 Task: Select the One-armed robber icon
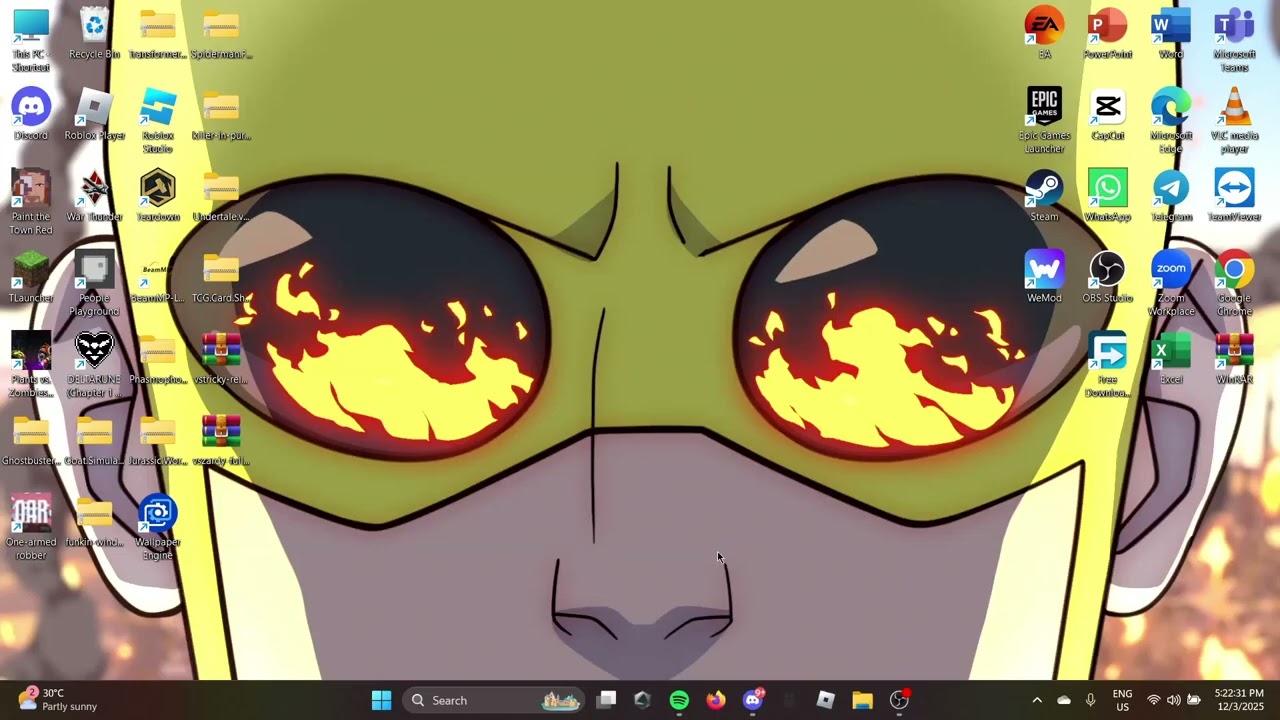[31, 527]
